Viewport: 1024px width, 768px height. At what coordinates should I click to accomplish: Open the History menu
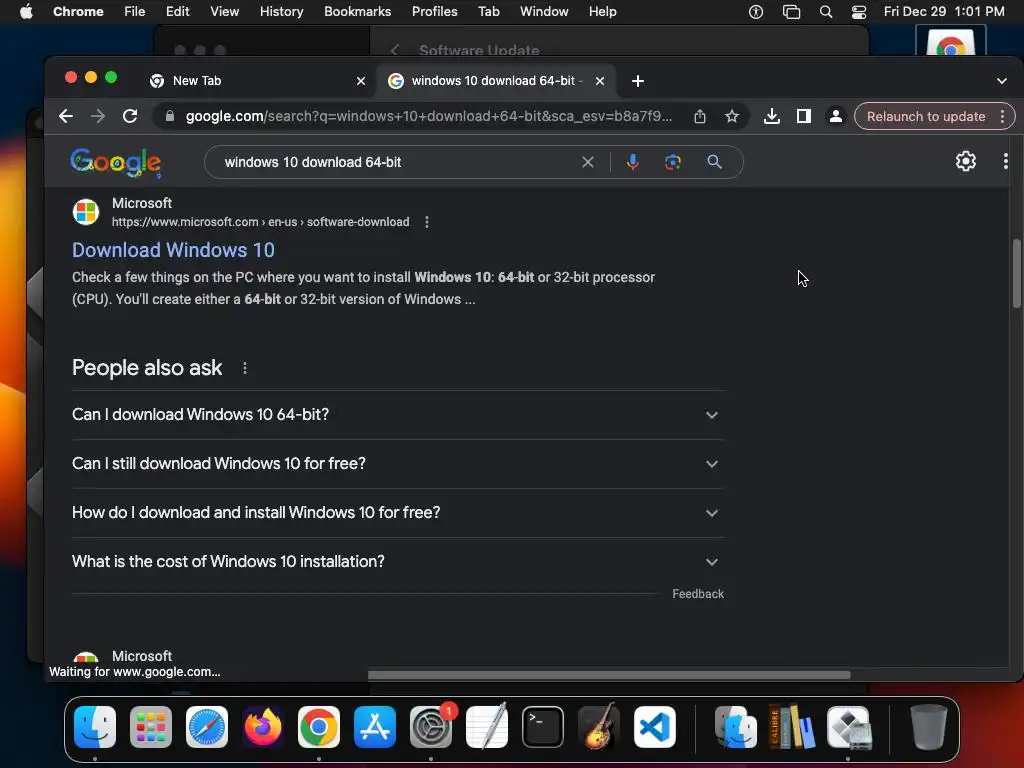281,11
